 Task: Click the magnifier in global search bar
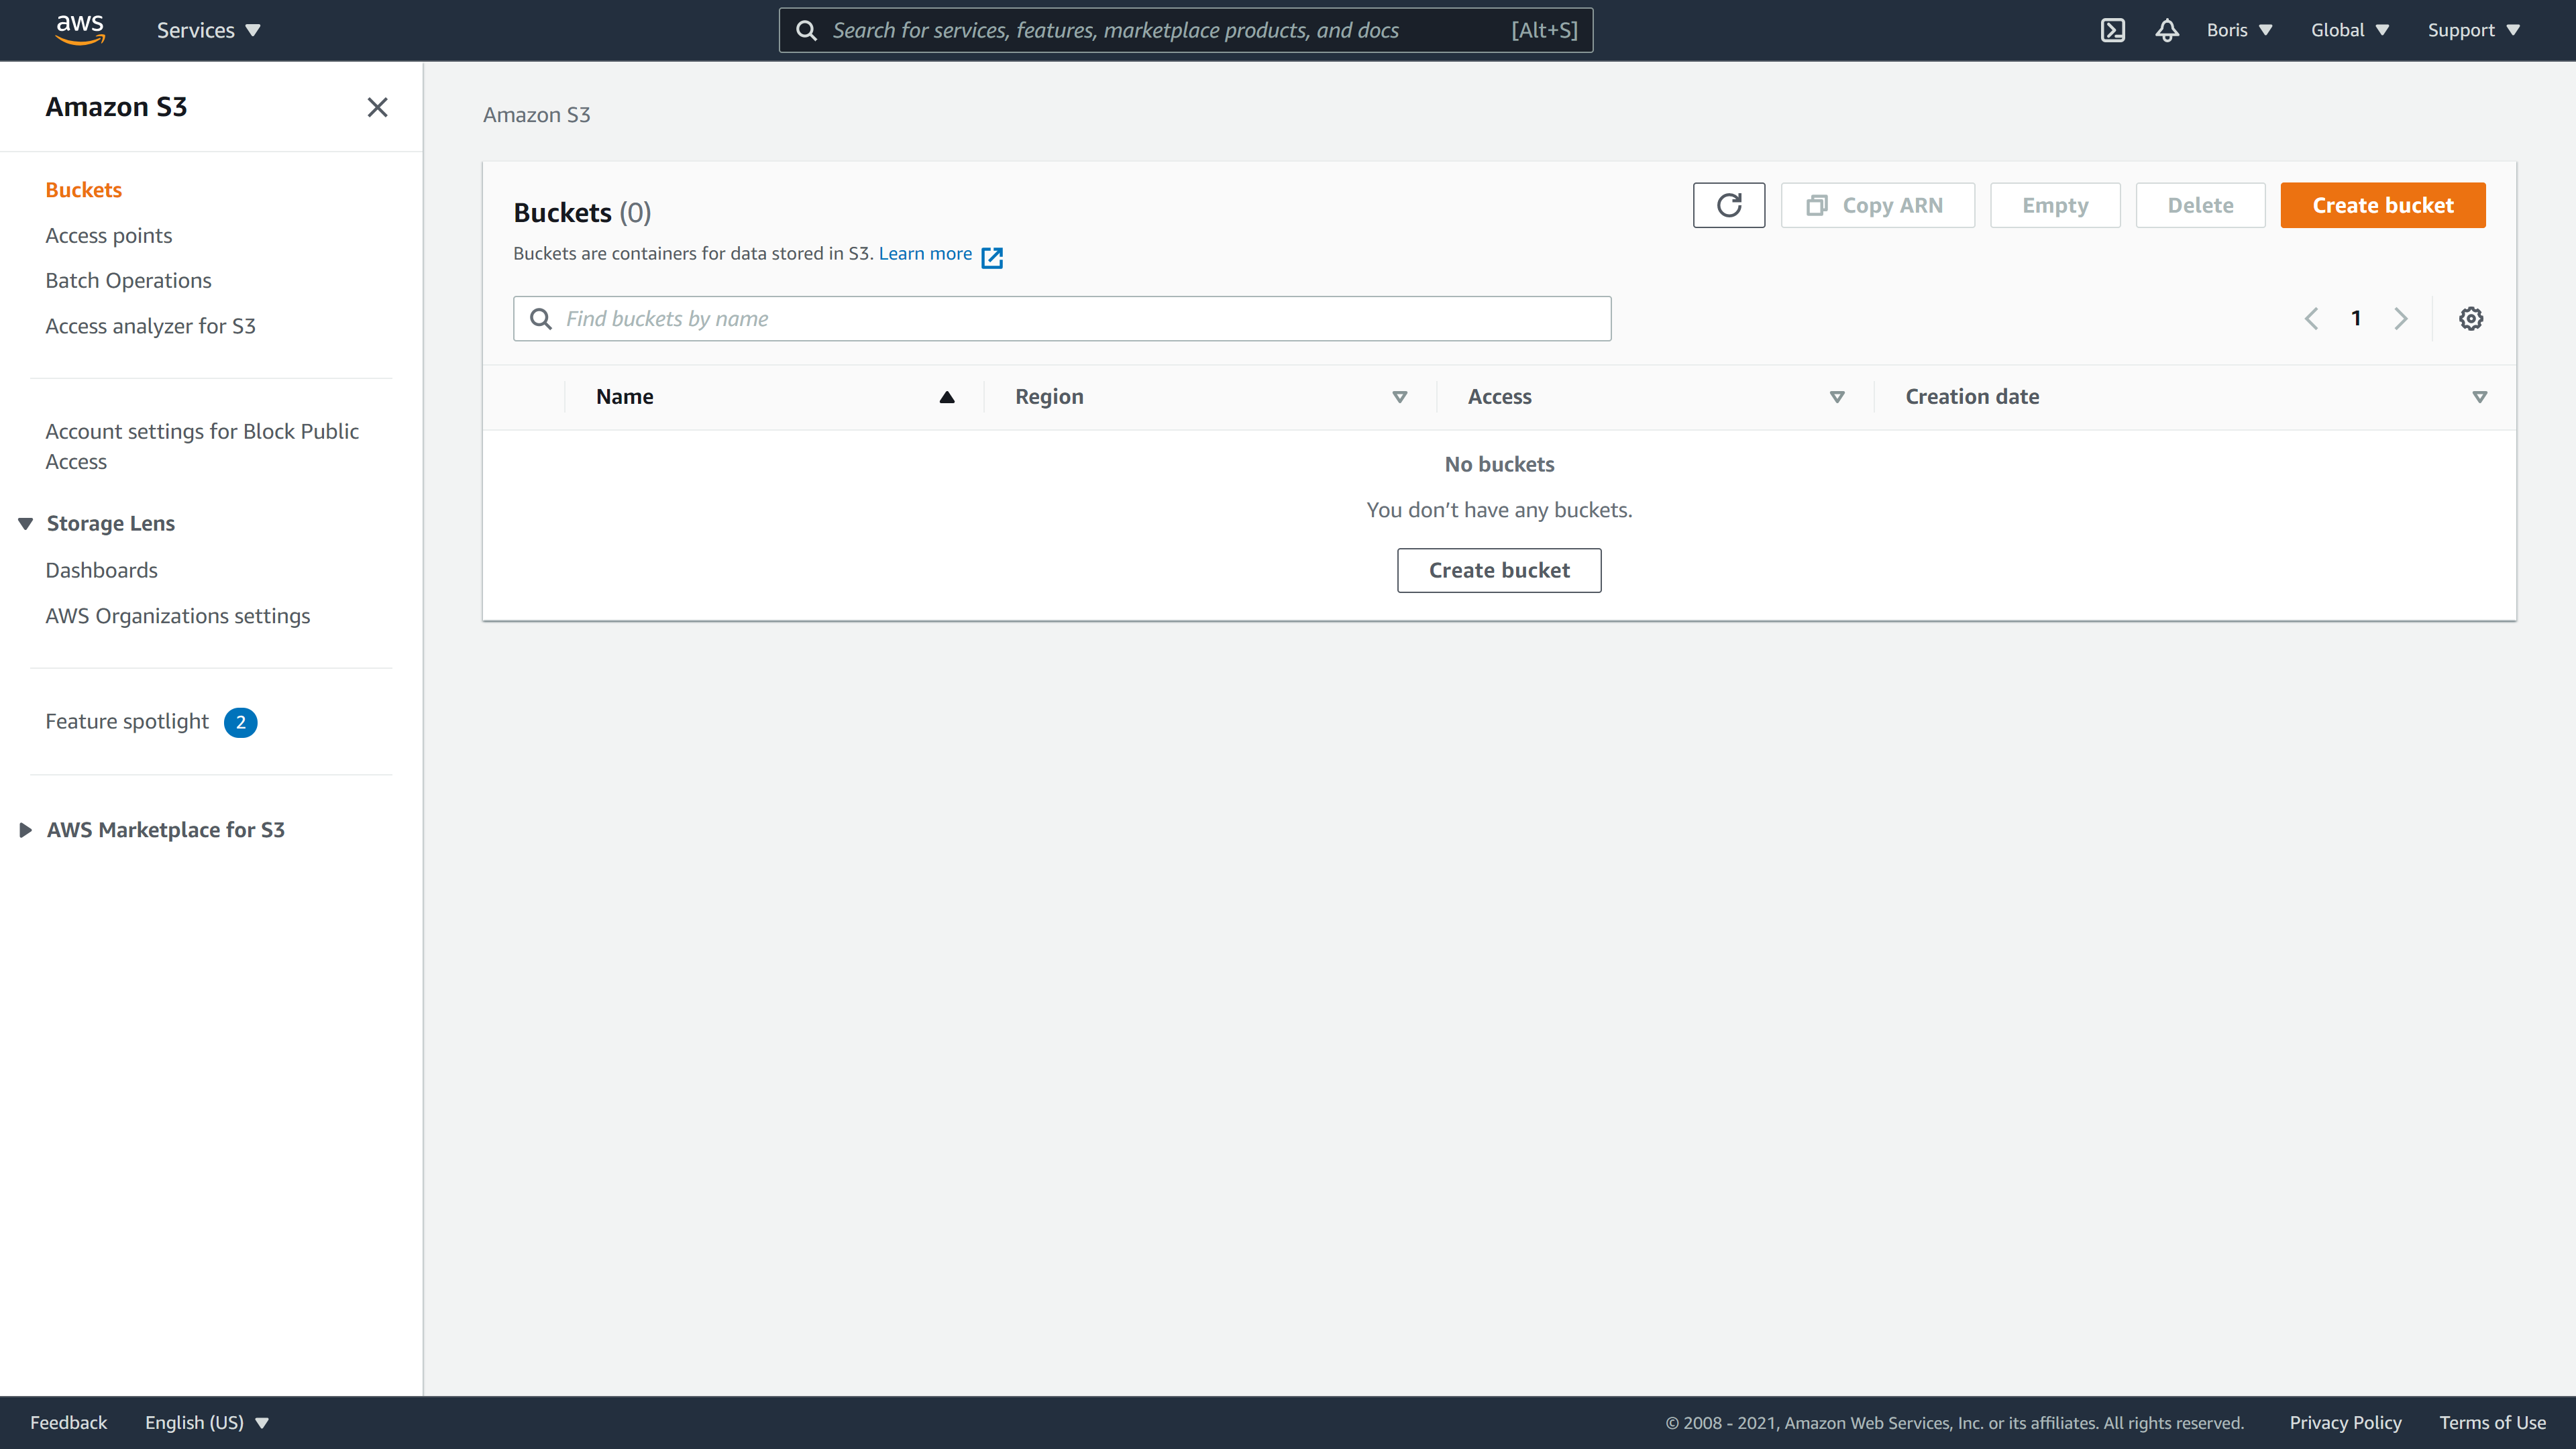click(806, 30)
